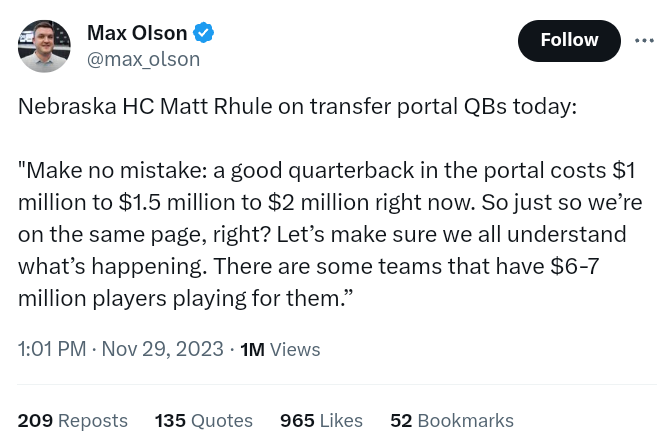Open the three-dot more options menu
This screenshot has height=444, width=662.
coord(642,40)
